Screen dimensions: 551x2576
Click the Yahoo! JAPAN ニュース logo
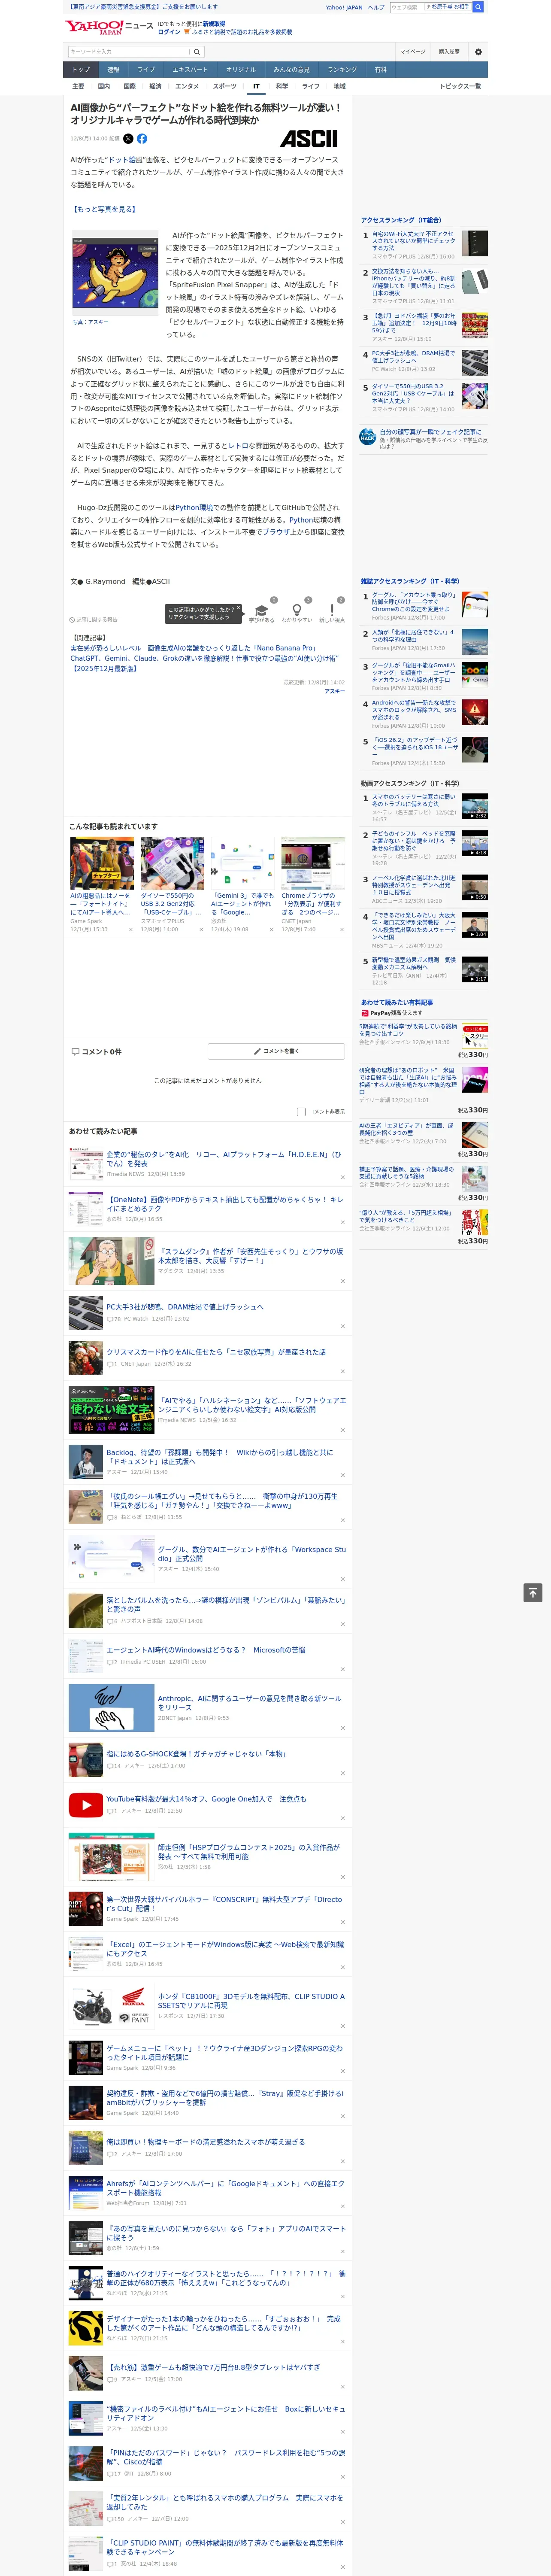(x=109, y=27)
